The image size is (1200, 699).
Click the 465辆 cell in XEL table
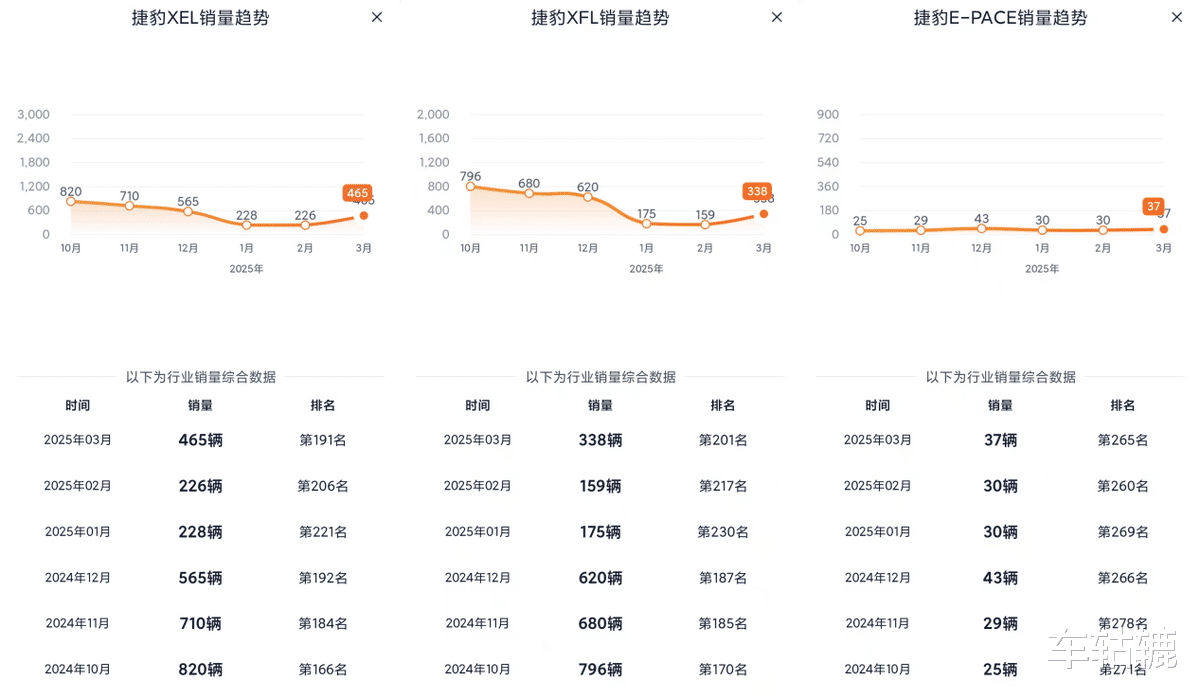[200, 440]
